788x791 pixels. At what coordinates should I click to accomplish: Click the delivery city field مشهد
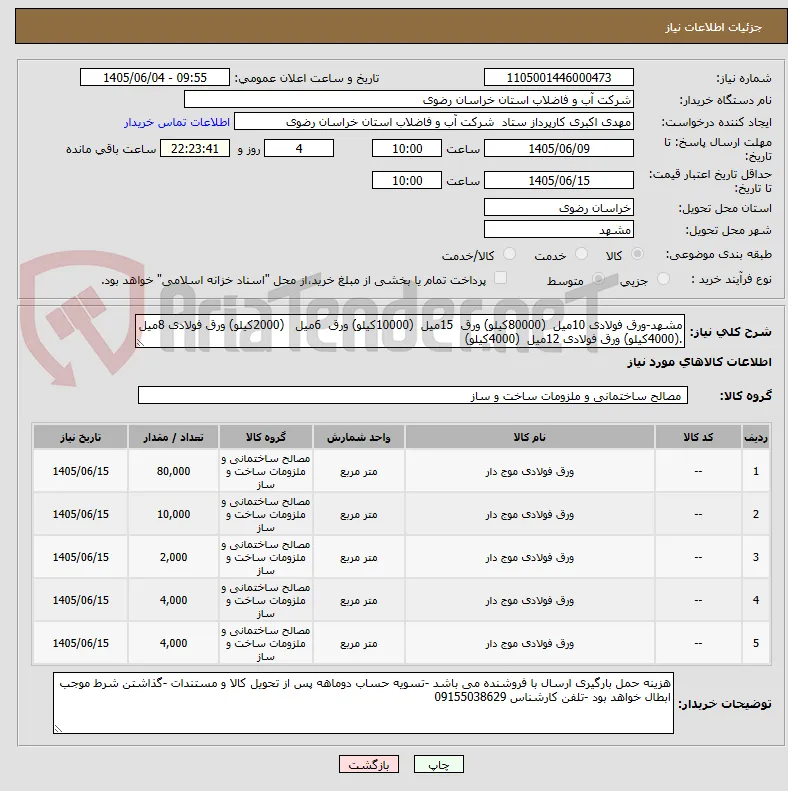[x=558, y=230]
